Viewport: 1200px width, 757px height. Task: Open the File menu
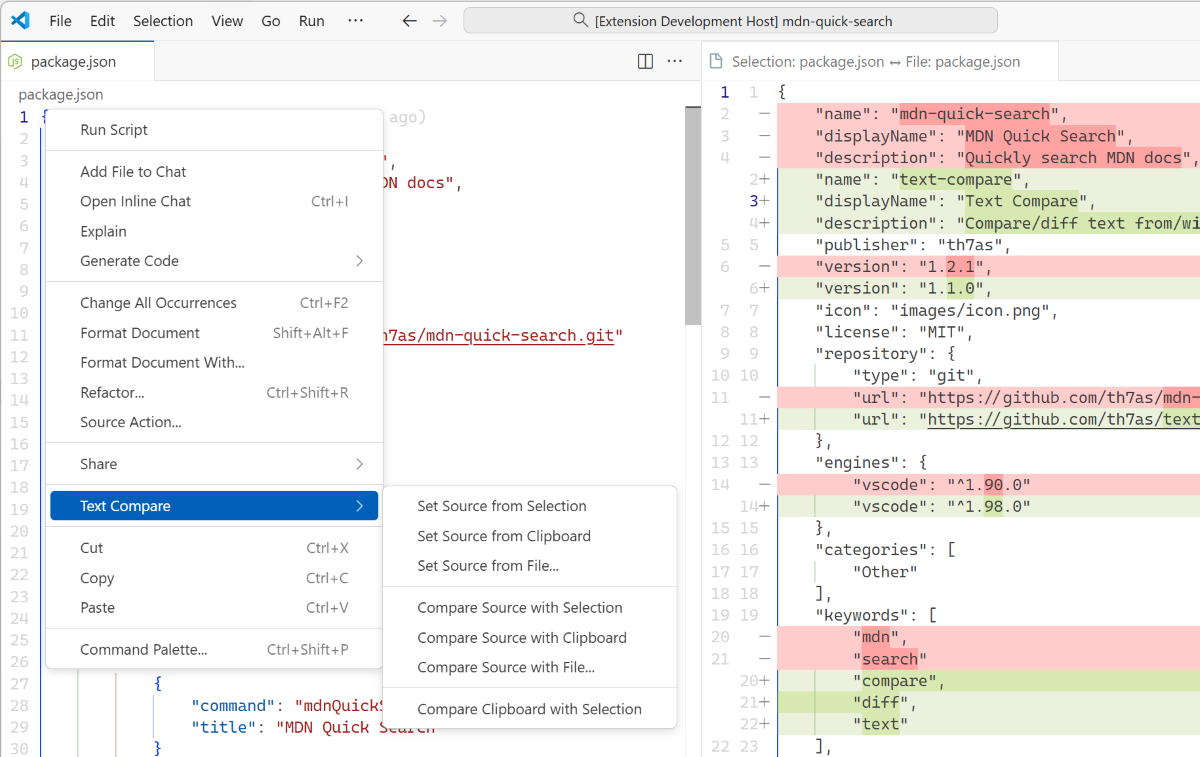pyautogui.click(x=60, y=20)
